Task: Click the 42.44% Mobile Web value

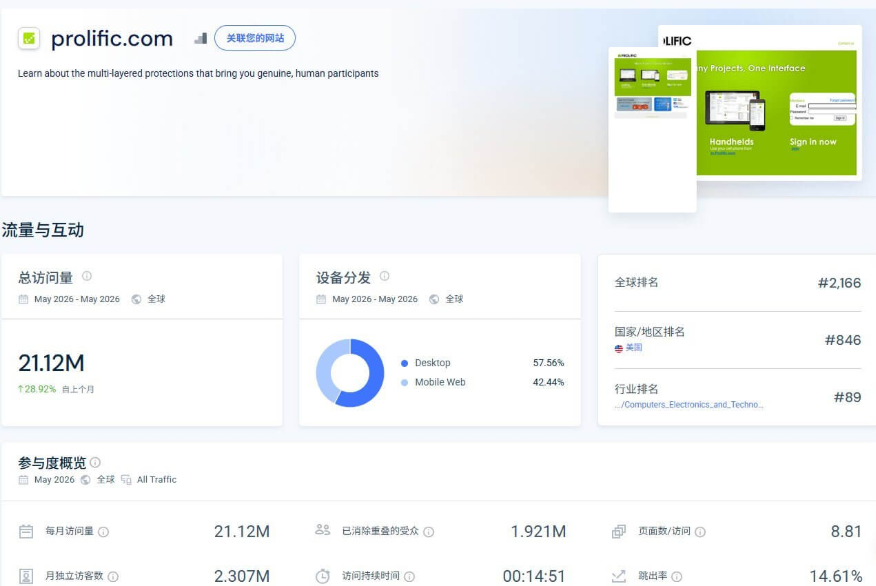Action: 549,383
